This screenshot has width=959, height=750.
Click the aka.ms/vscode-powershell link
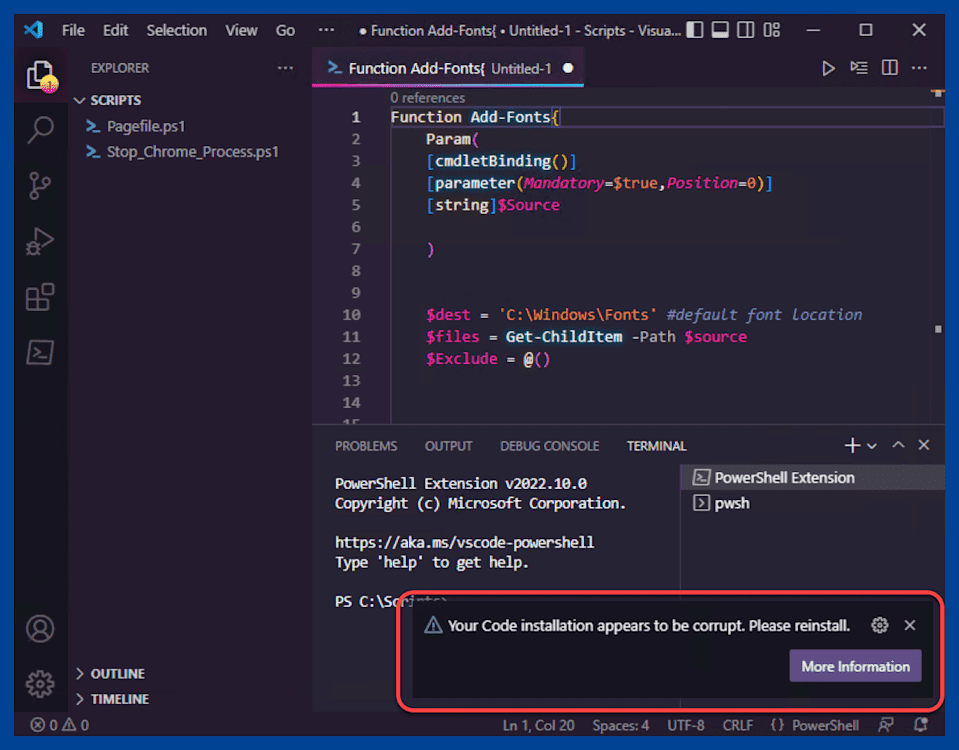[464, 542]
